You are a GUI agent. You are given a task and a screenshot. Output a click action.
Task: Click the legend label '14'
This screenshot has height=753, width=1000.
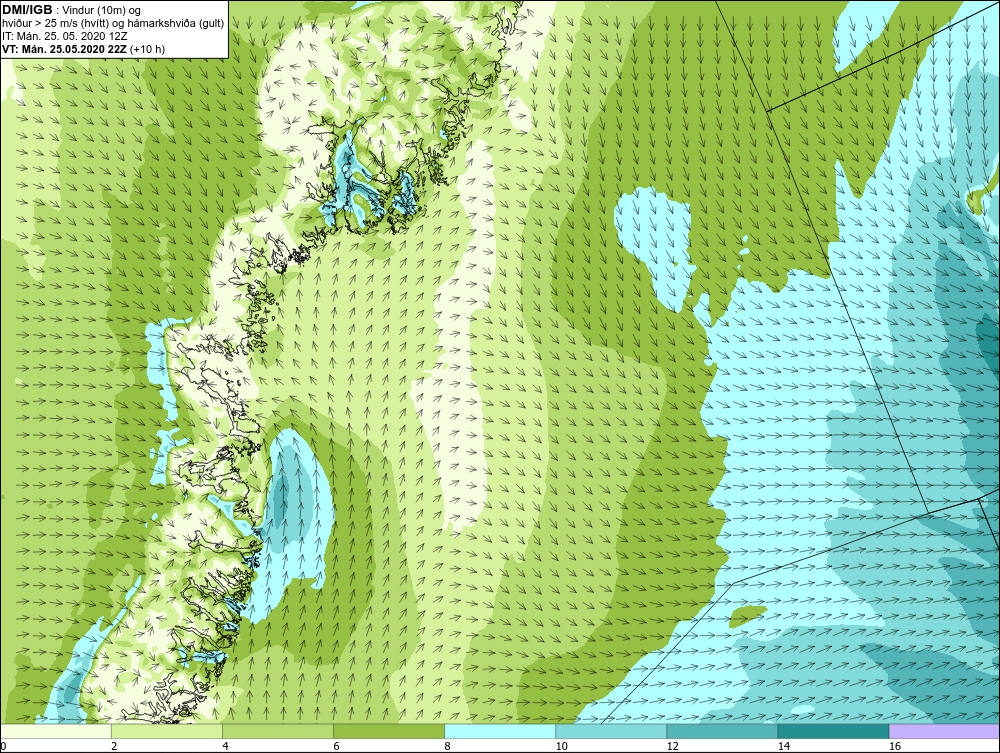click(783, 746)
